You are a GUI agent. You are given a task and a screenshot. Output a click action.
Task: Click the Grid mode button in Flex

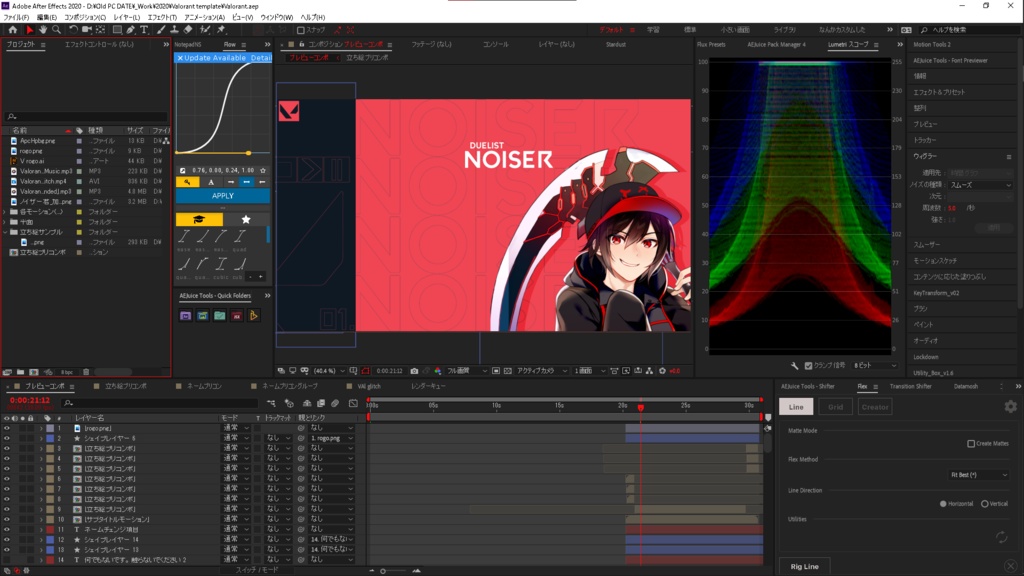click(835, 407)
